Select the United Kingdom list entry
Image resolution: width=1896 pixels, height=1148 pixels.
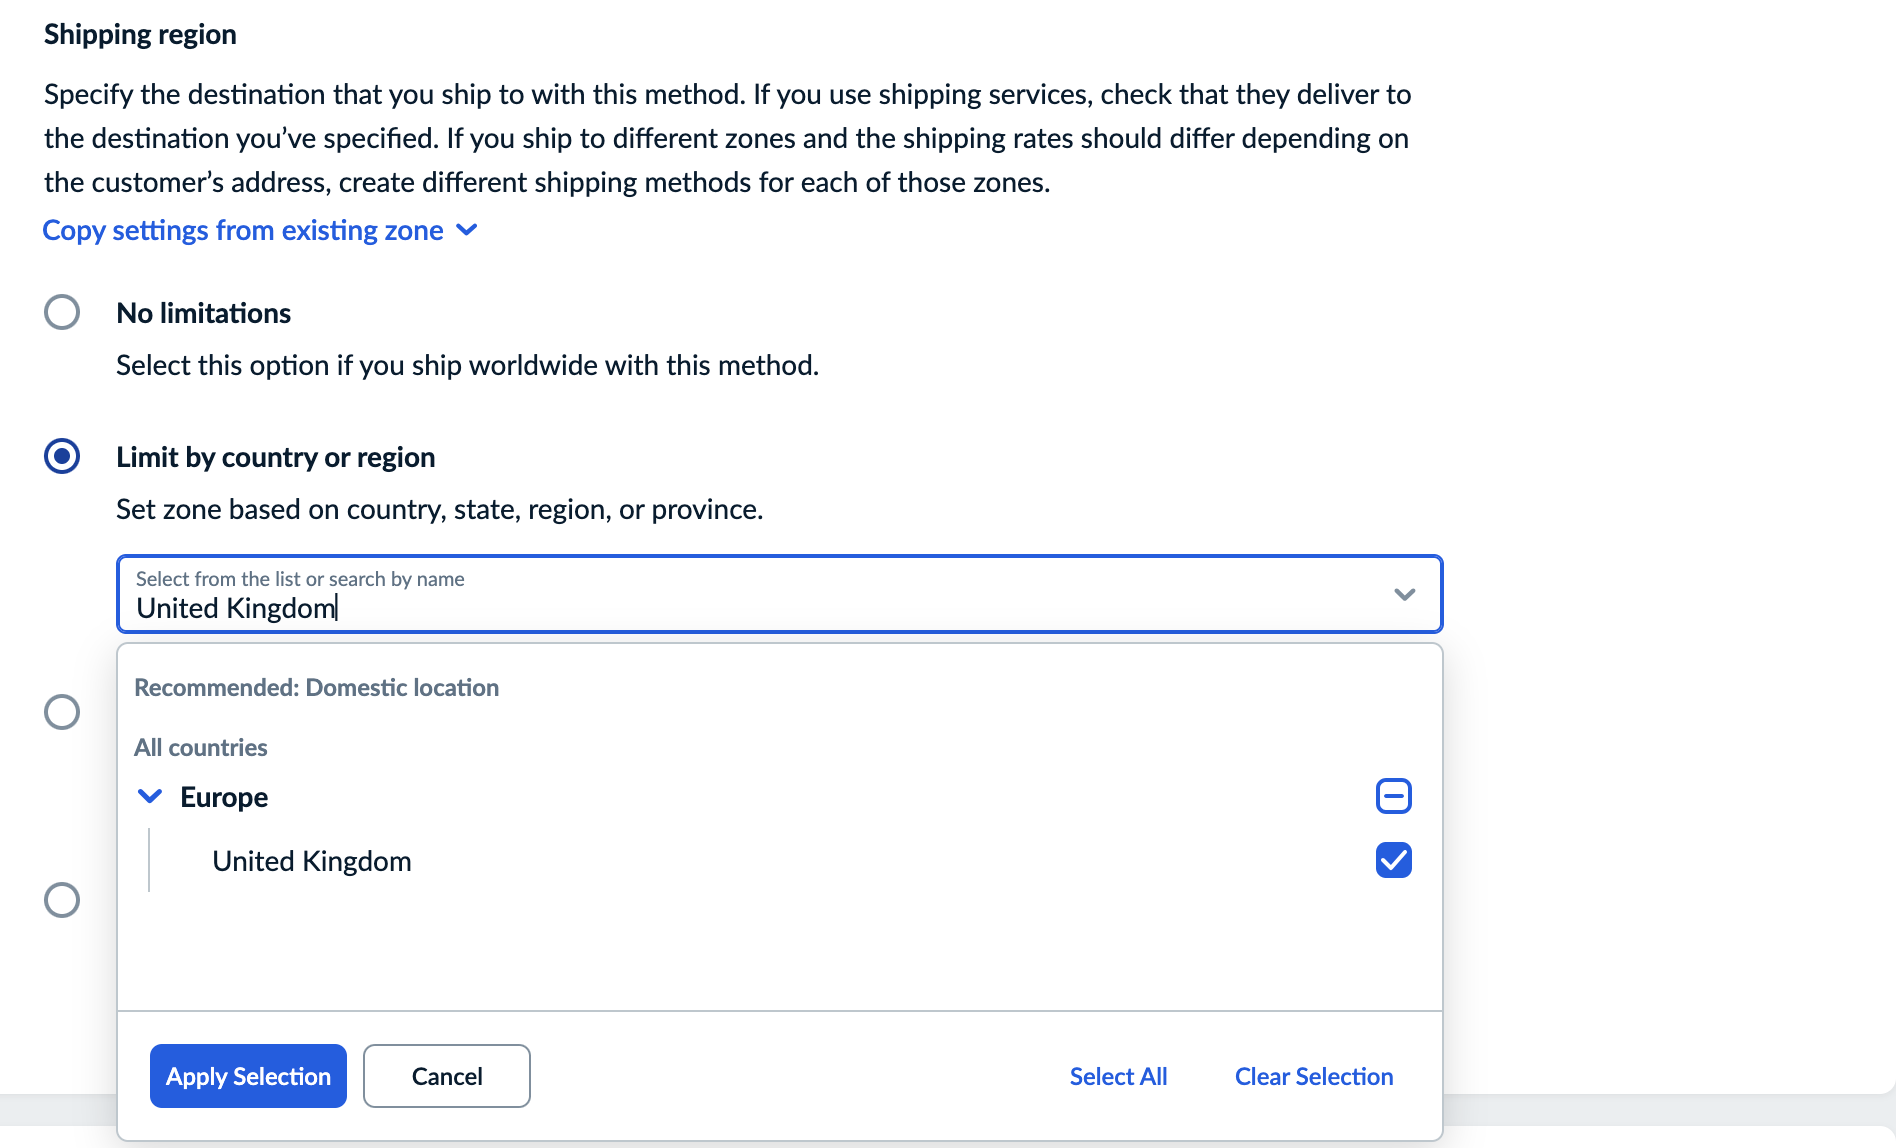(x=312, y=861)
